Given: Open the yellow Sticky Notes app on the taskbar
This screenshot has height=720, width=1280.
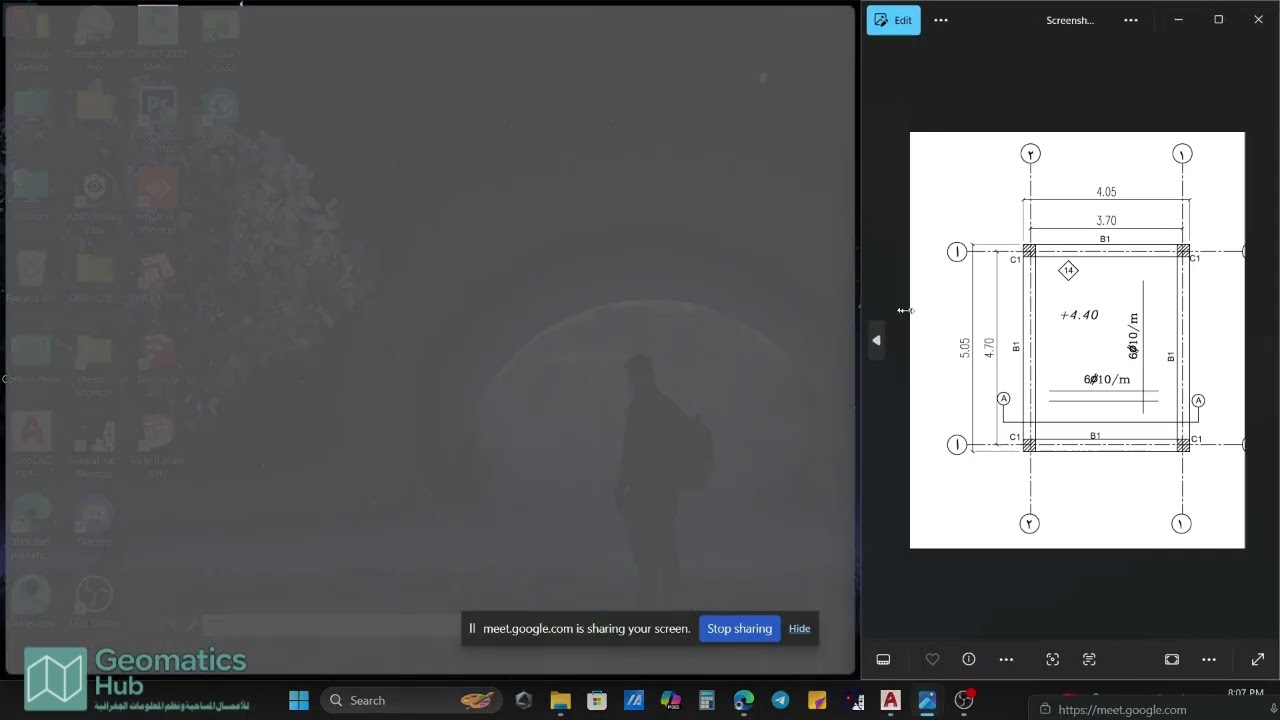Looking at the screenshot, I should click(x=817, y=700).
